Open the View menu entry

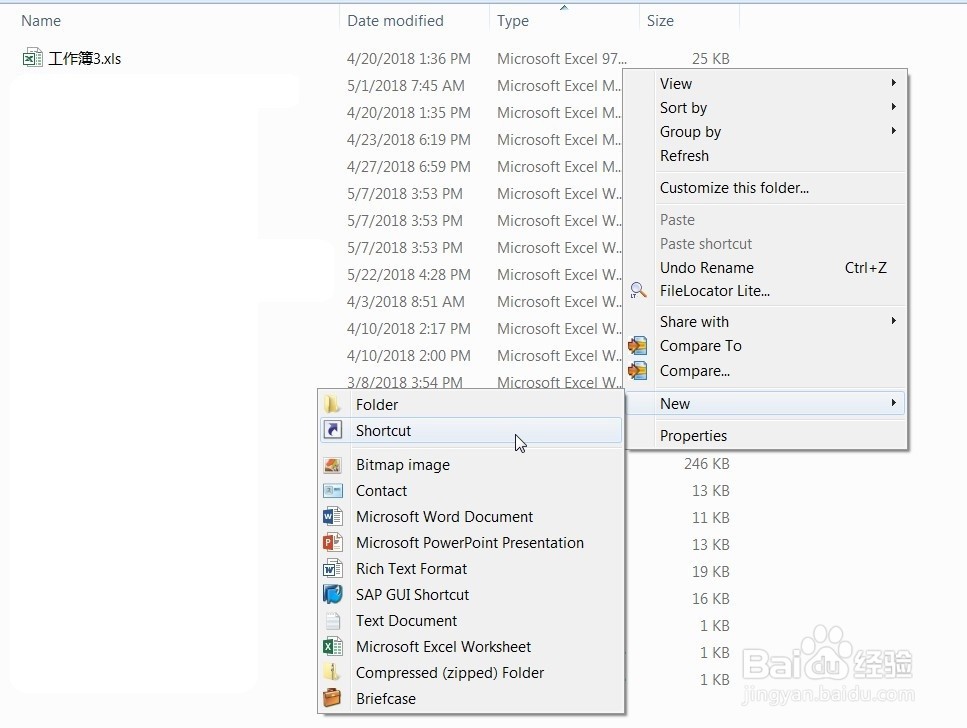click(766, 83)
